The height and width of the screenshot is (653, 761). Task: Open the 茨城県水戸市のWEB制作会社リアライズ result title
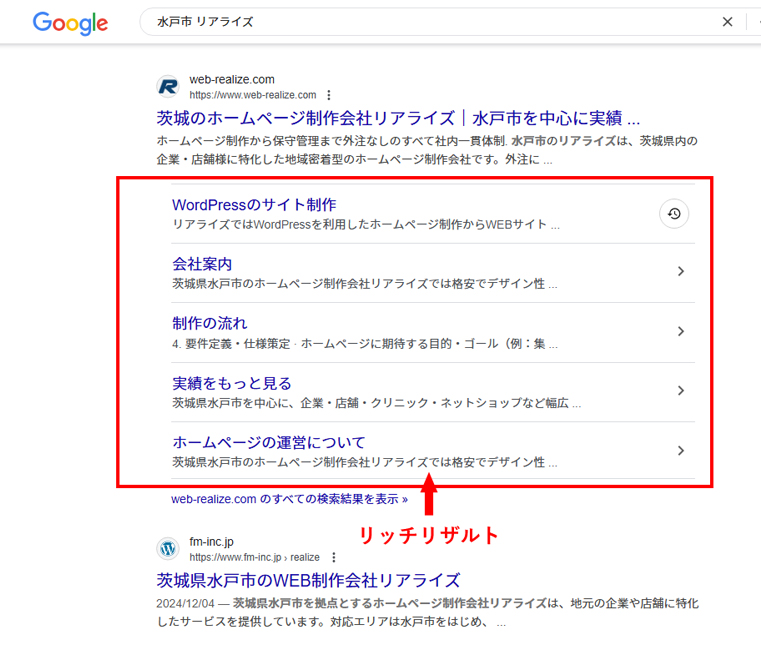(308, 580)
